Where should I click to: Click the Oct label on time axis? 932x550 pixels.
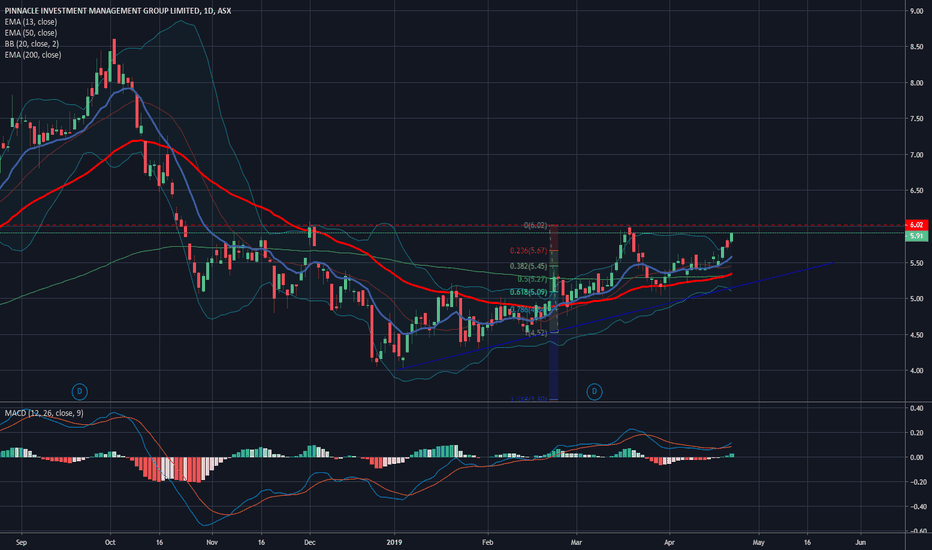tap(110, 542)
